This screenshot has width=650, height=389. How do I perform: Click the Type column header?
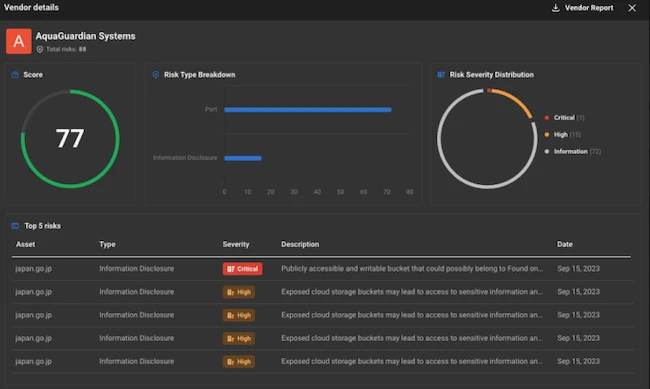click(x=107, y=244)
